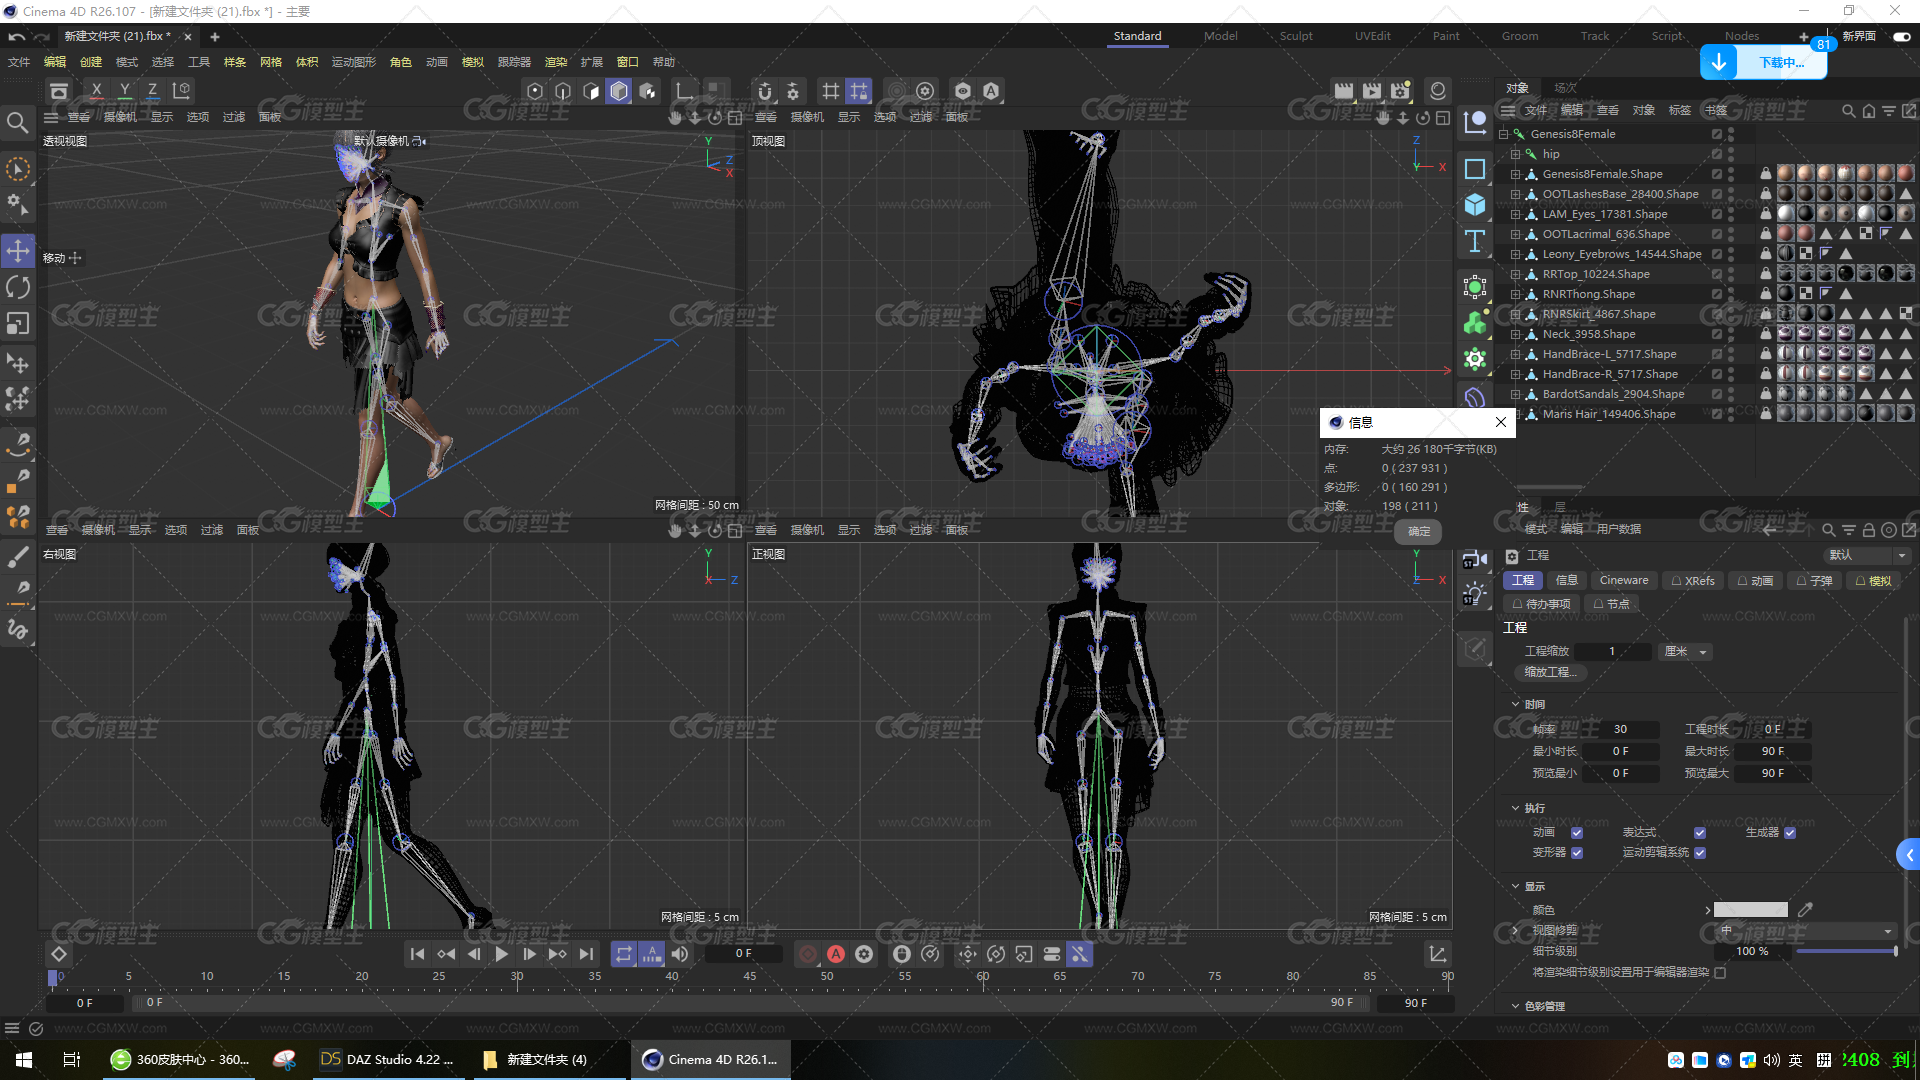Screen dimensions: 1920x1080
Task: Go to end of timeline
Action: [586, 954]
